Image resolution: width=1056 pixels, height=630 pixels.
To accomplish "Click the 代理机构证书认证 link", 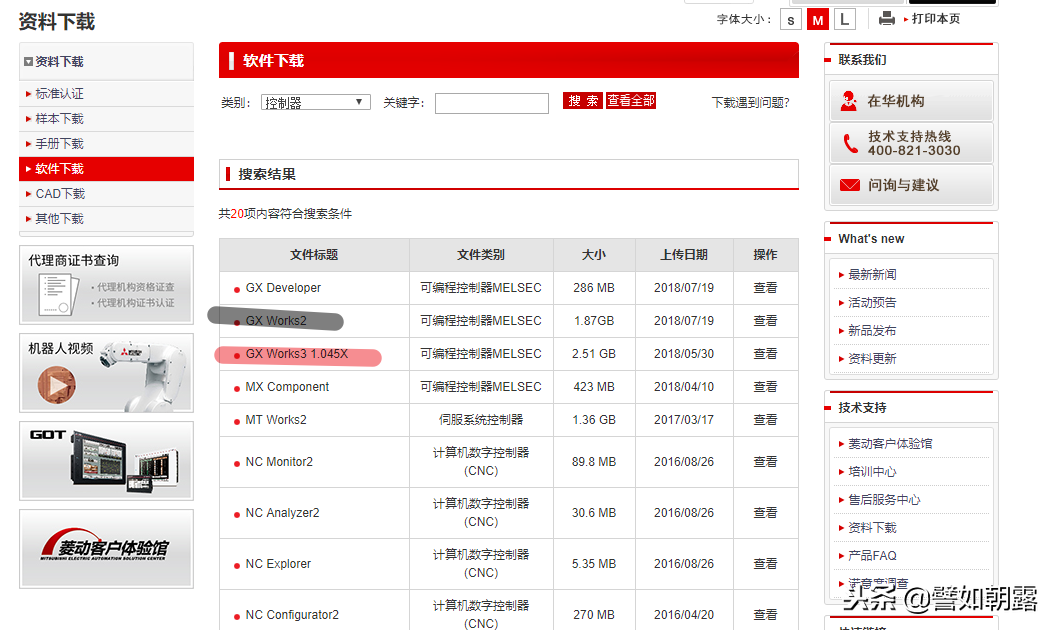I will (135, 303).
